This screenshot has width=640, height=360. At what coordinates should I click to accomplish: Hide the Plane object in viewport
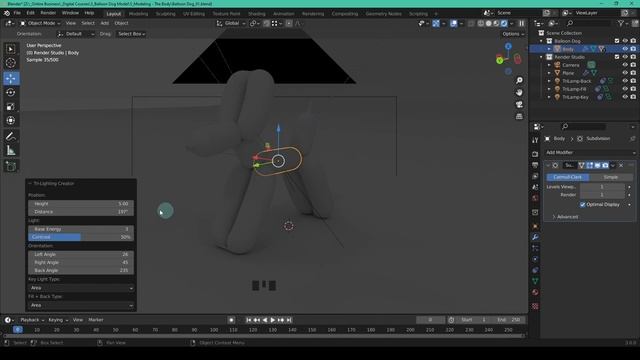click(x=625, y=73)
